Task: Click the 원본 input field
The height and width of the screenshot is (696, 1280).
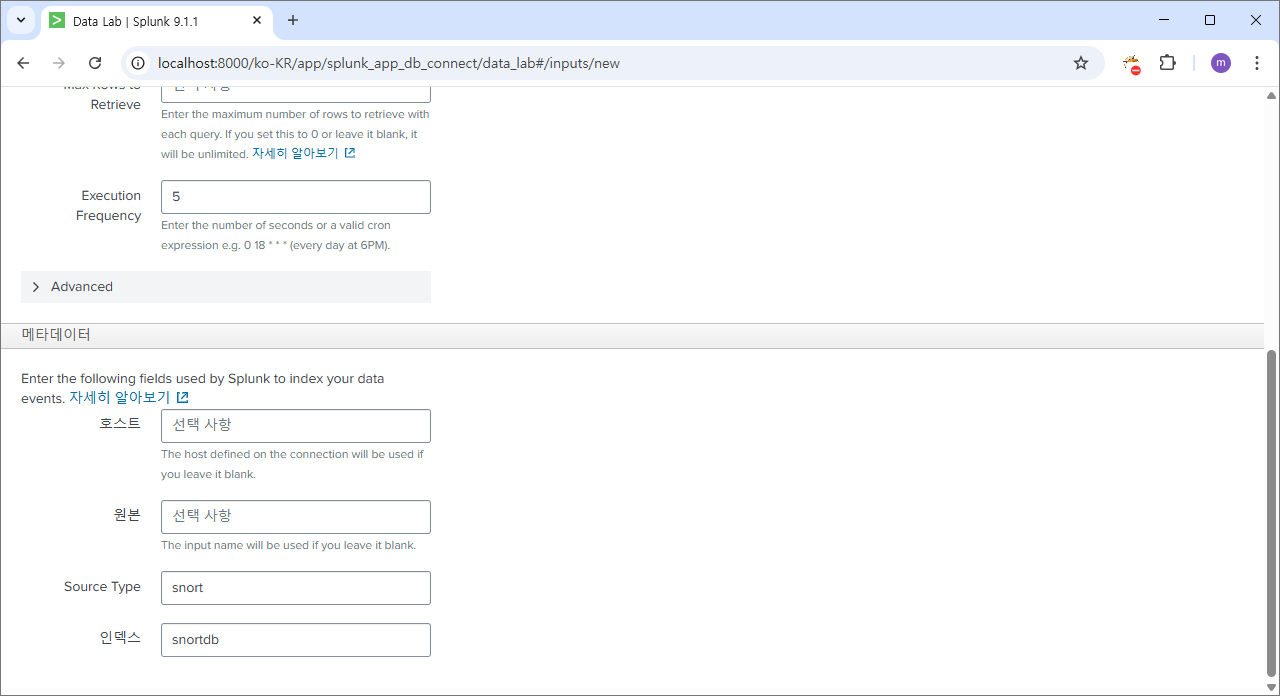Action: pyautogui.click(x=296, y=517)
